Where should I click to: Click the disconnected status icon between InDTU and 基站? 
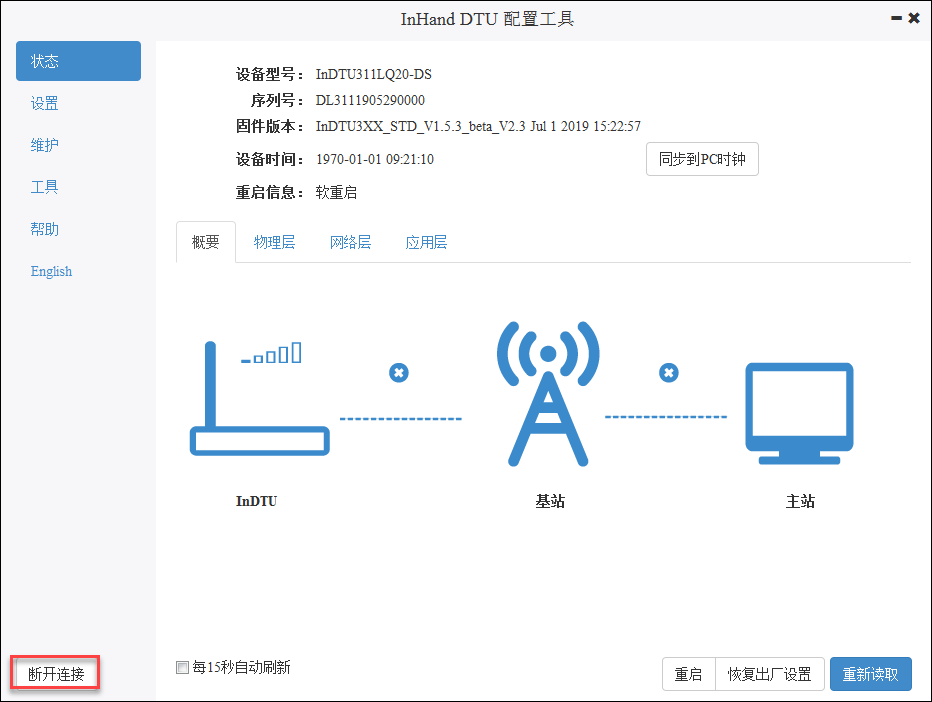[x=399, y=373]
